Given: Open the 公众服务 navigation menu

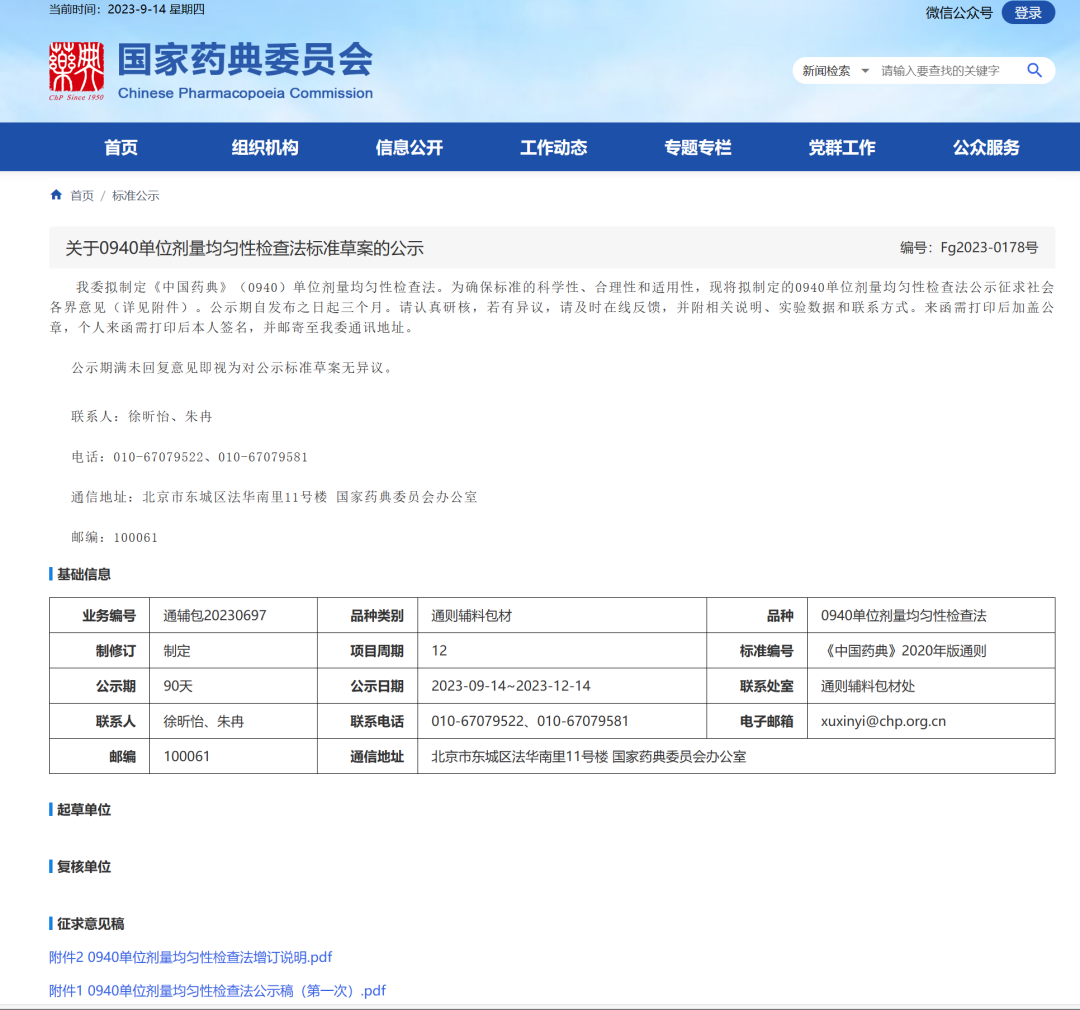Looking at the screenshot, I should [986, 147].
